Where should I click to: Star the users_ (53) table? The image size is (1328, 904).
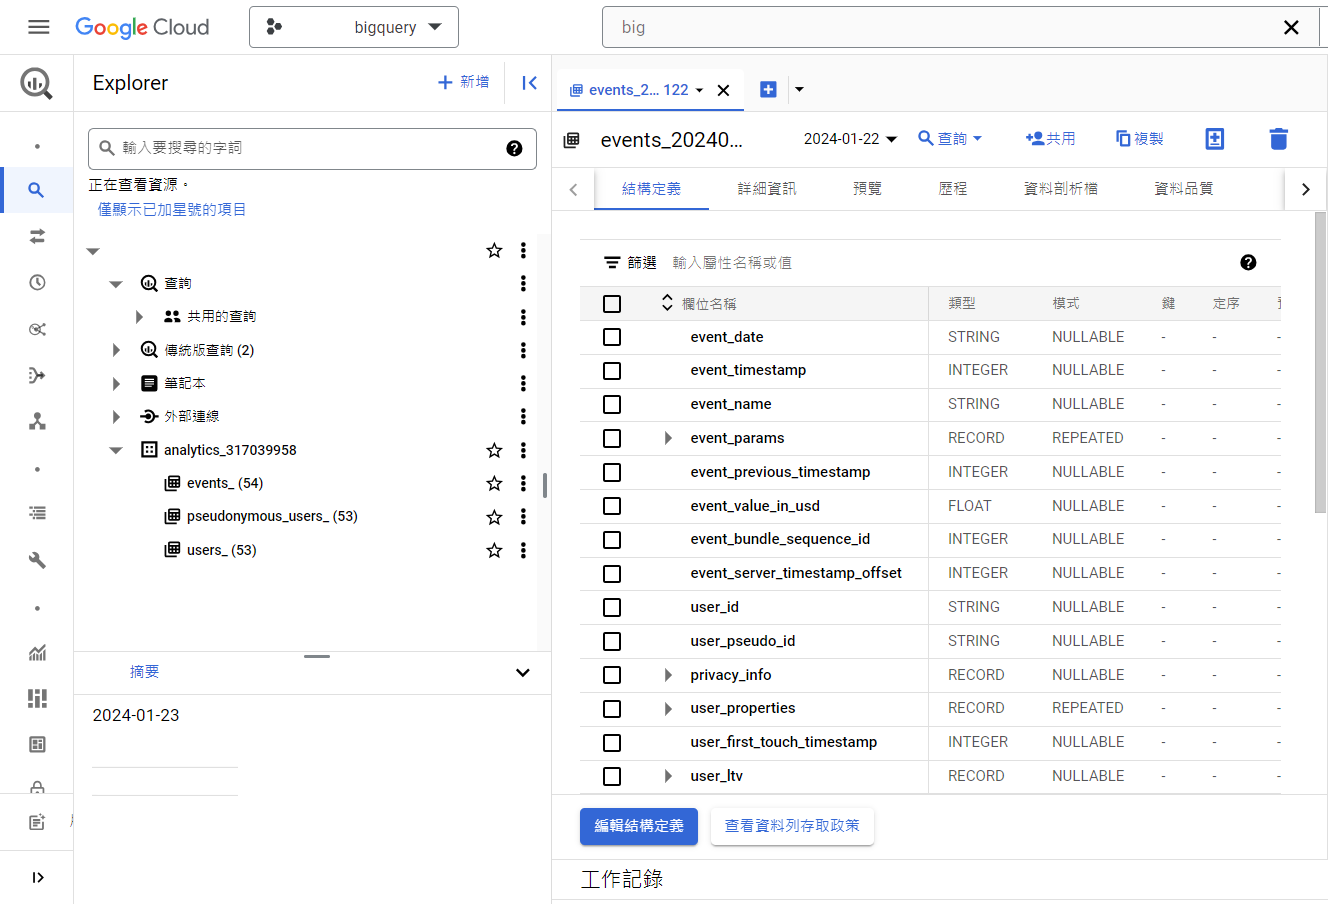coord(494,550)
